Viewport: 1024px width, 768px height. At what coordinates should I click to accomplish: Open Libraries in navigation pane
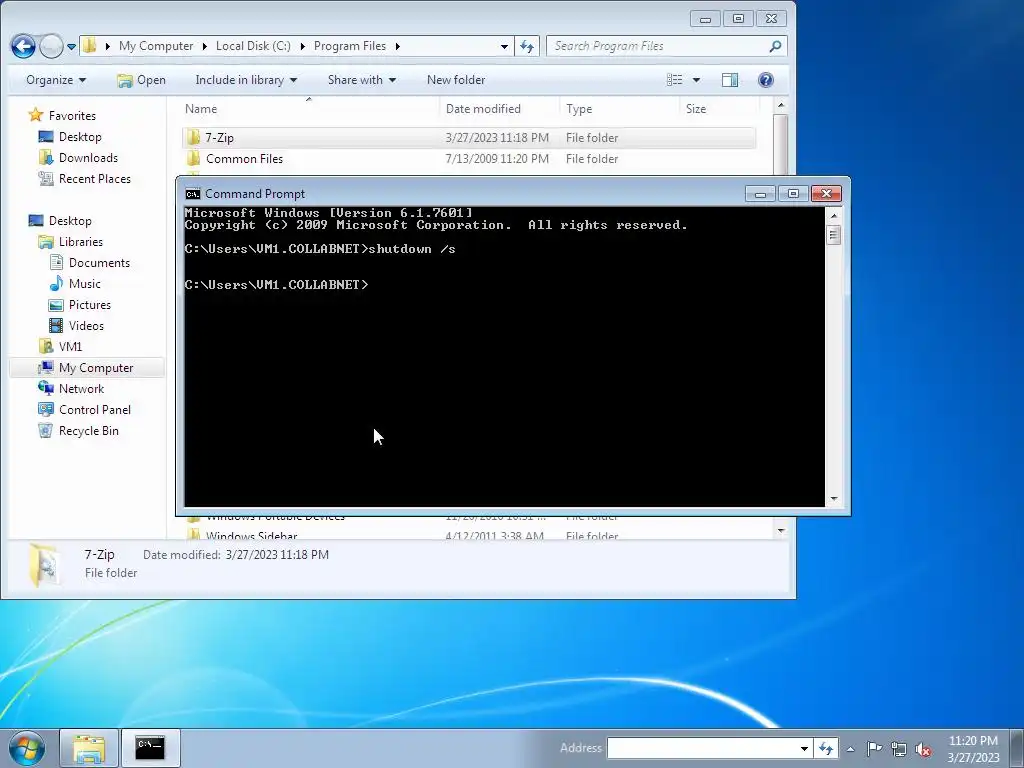(71, 242)
